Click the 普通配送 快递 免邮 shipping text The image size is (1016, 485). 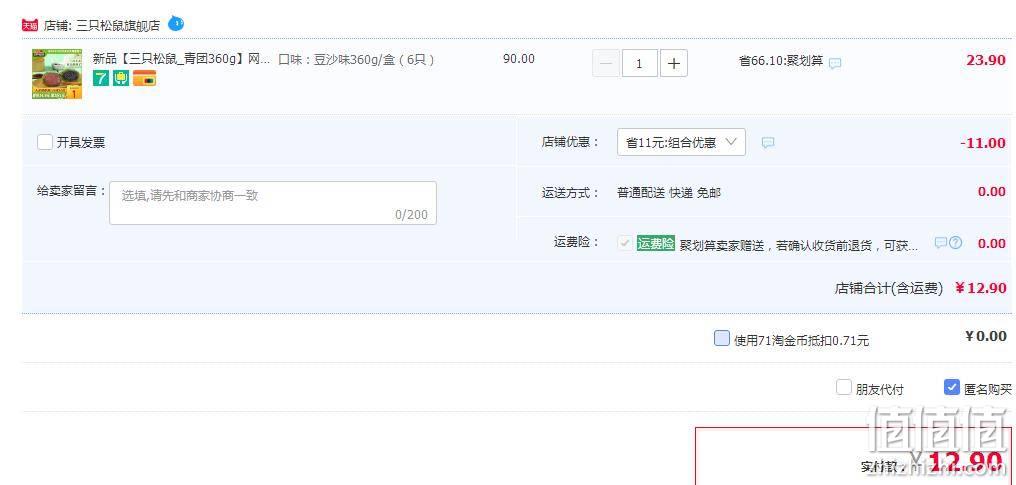coord(669,193)
